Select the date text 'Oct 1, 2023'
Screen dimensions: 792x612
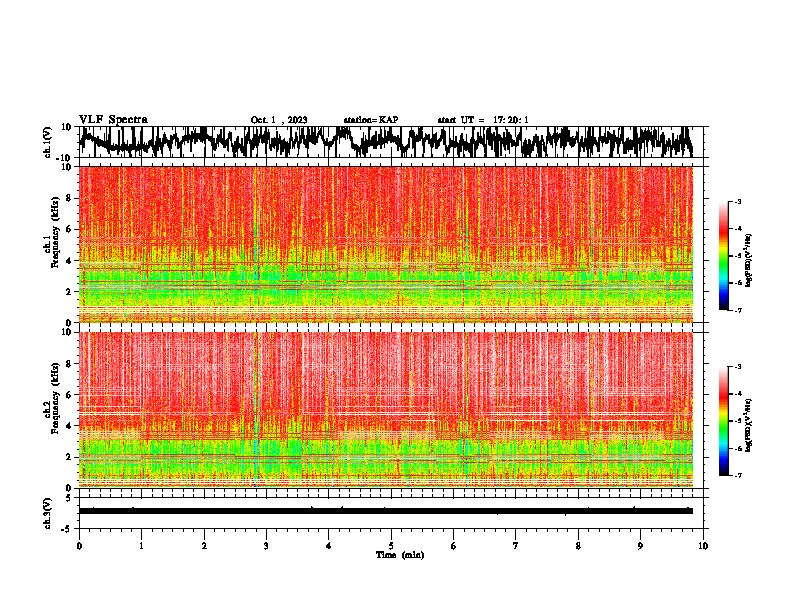(279, 120)
